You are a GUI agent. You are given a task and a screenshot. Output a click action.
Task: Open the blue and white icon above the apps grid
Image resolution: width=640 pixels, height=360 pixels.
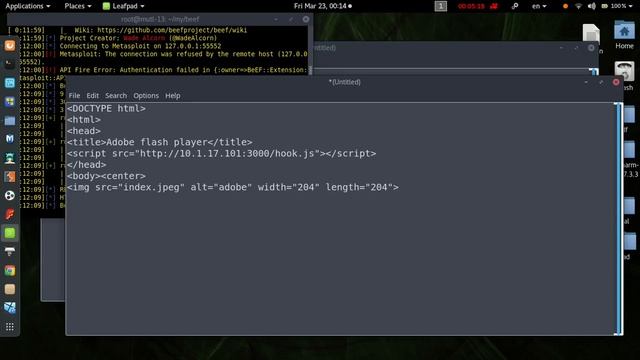(x=10, y=308)
